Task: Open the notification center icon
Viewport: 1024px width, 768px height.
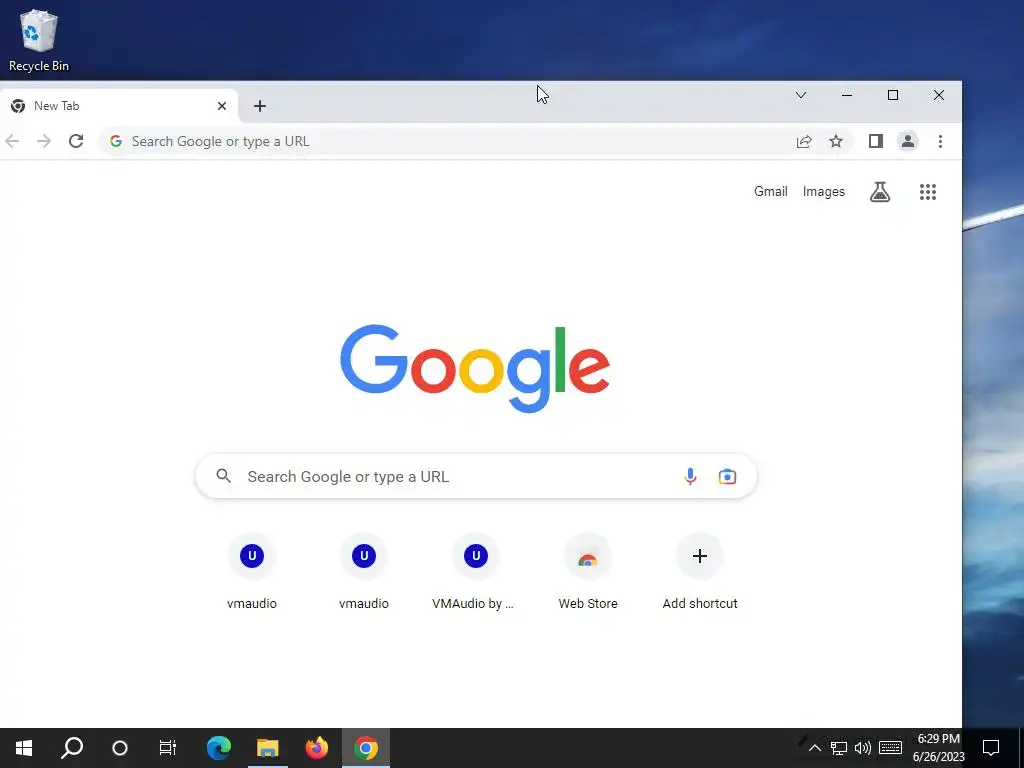Action: (991, 748)
